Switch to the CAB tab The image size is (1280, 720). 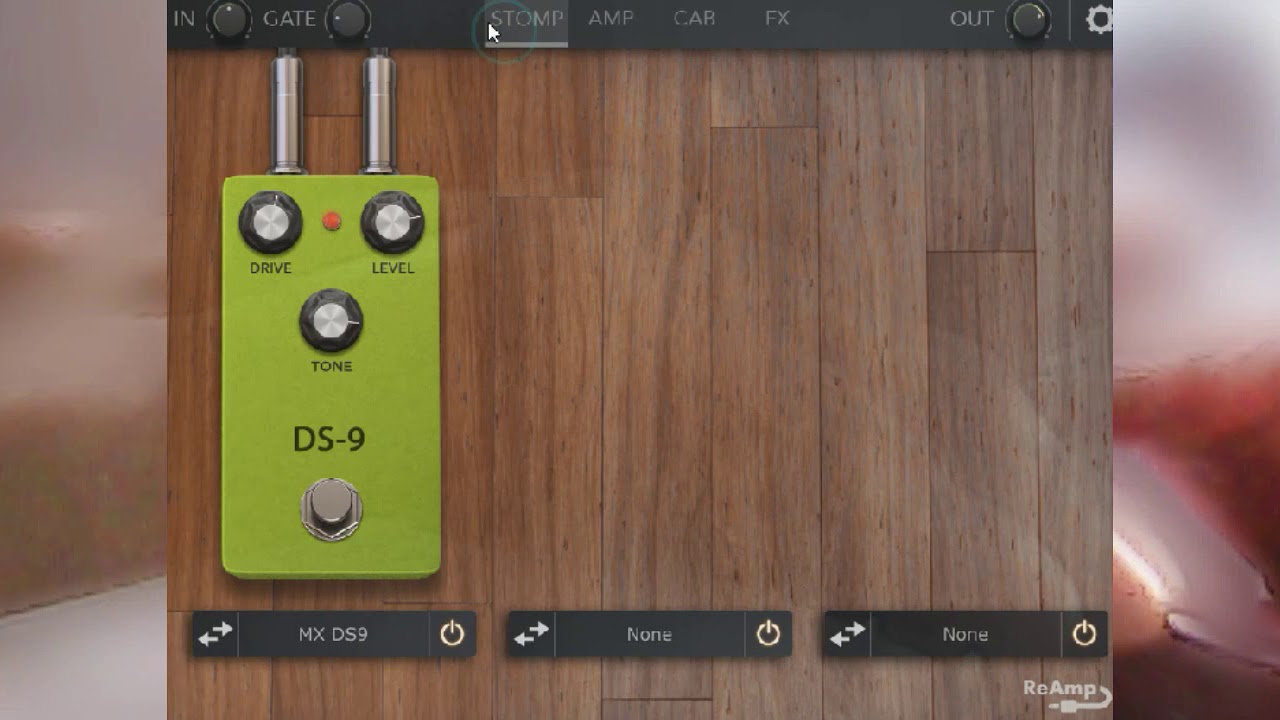(694, 19)
